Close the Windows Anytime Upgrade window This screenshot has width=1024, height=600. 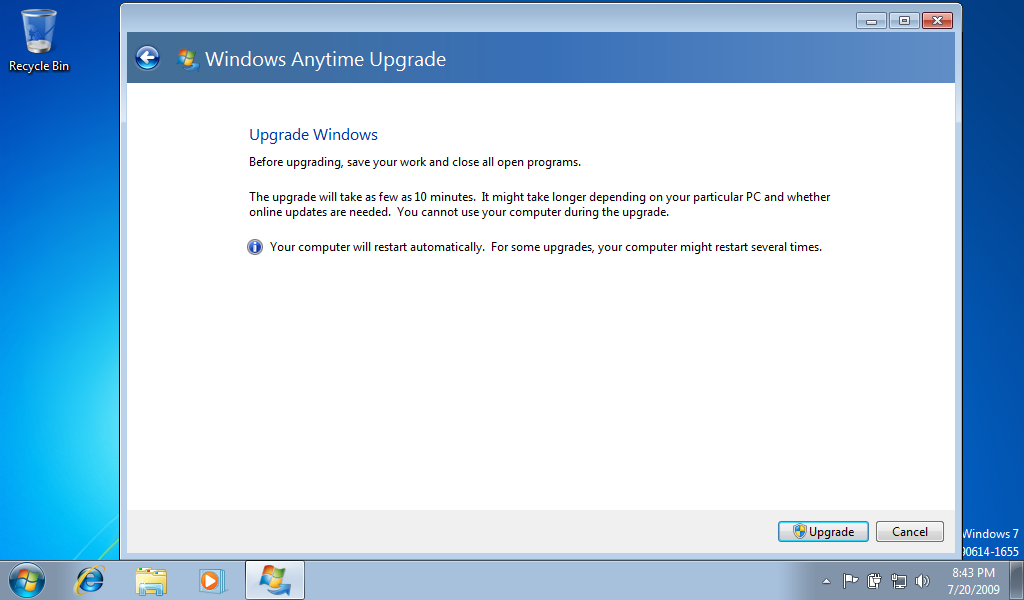coord(937,21)
